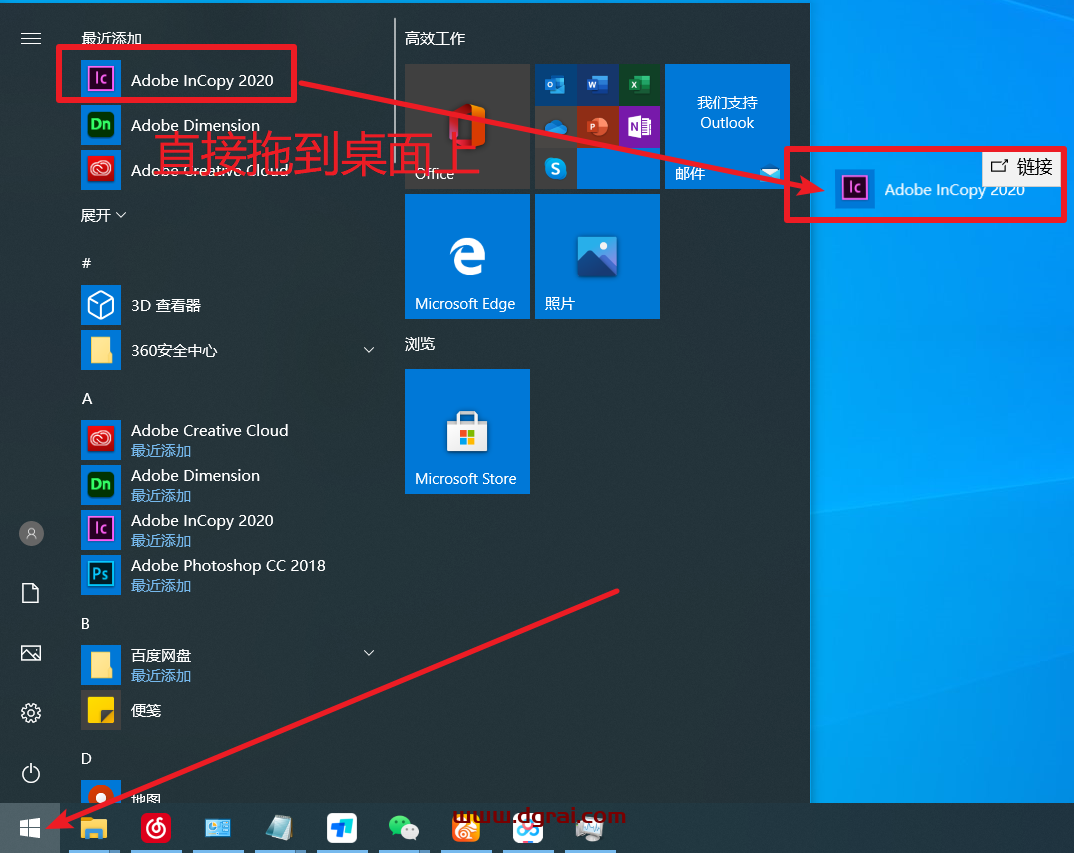Expand the 百度网盘 folder
1074x853 pixels.
230,665
